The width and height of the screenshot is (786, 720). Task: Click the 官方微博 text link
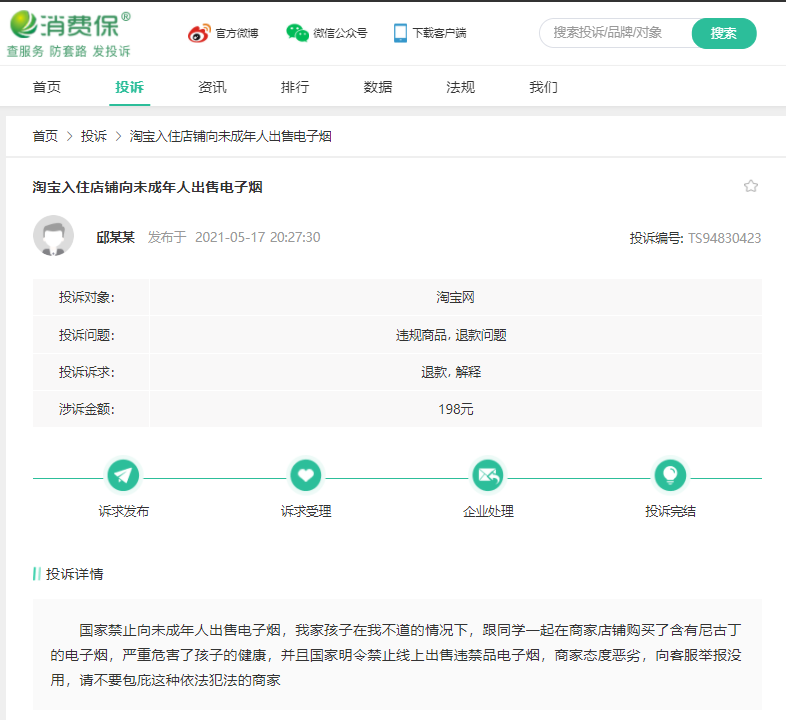(237, 33)
